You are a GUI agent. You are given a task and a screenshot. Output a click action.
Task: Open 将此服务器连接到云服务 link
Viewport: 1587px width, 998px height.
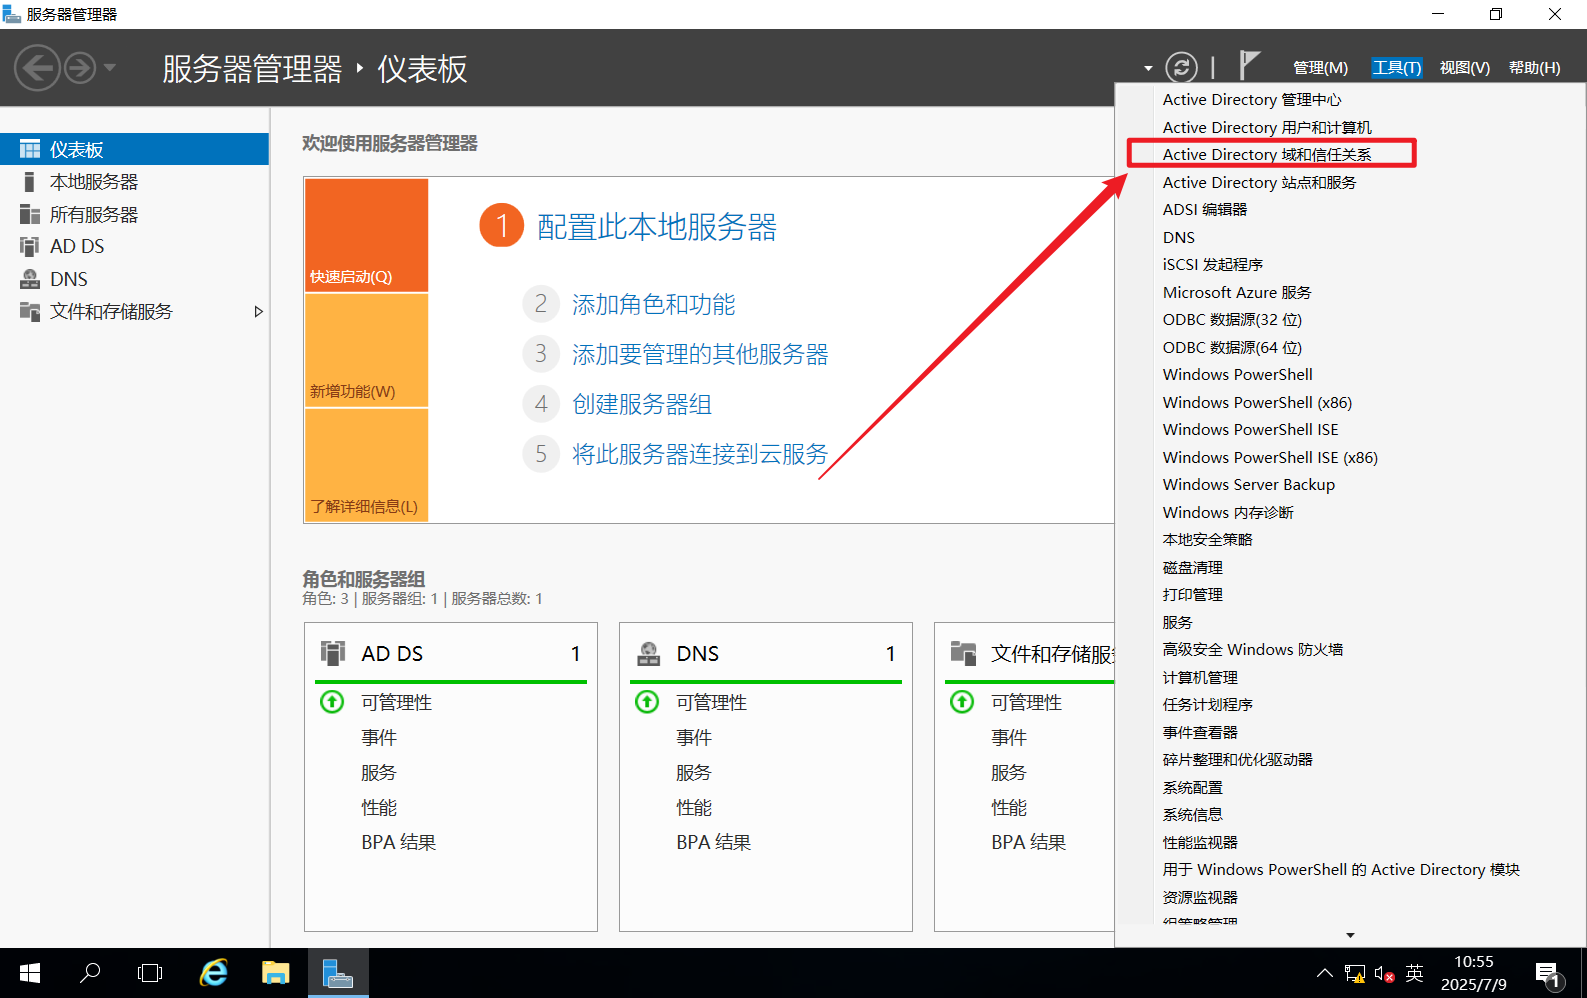(700, 454)
